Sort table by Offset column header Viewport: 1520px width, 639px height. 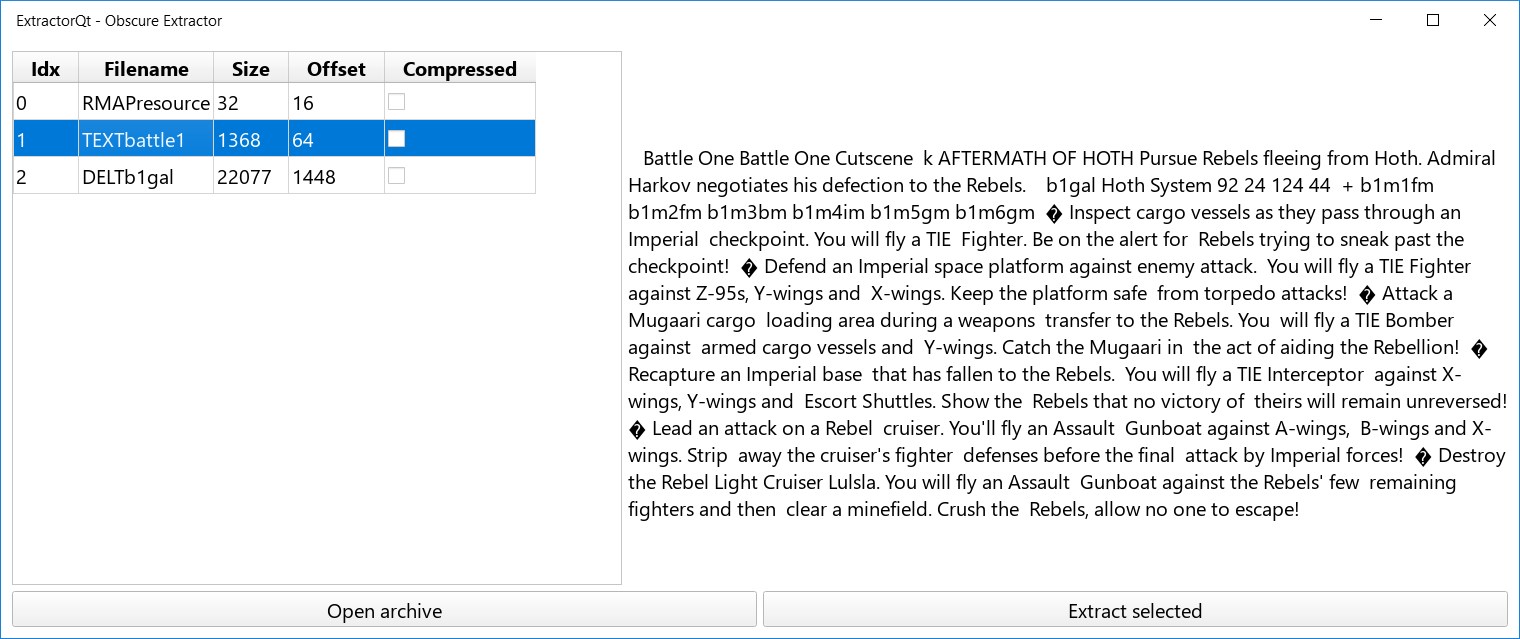point(336,69)
